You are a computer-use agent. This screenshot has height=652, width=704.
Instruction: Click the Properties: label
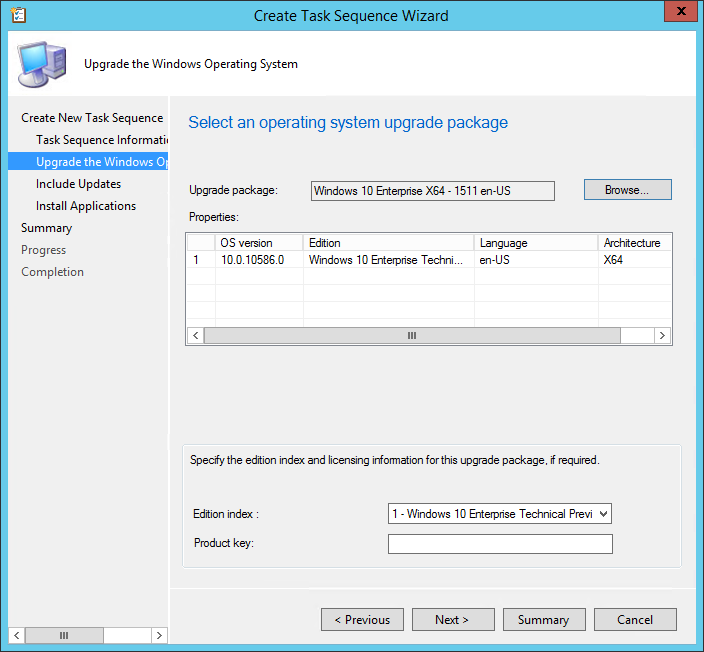point(214,217)
